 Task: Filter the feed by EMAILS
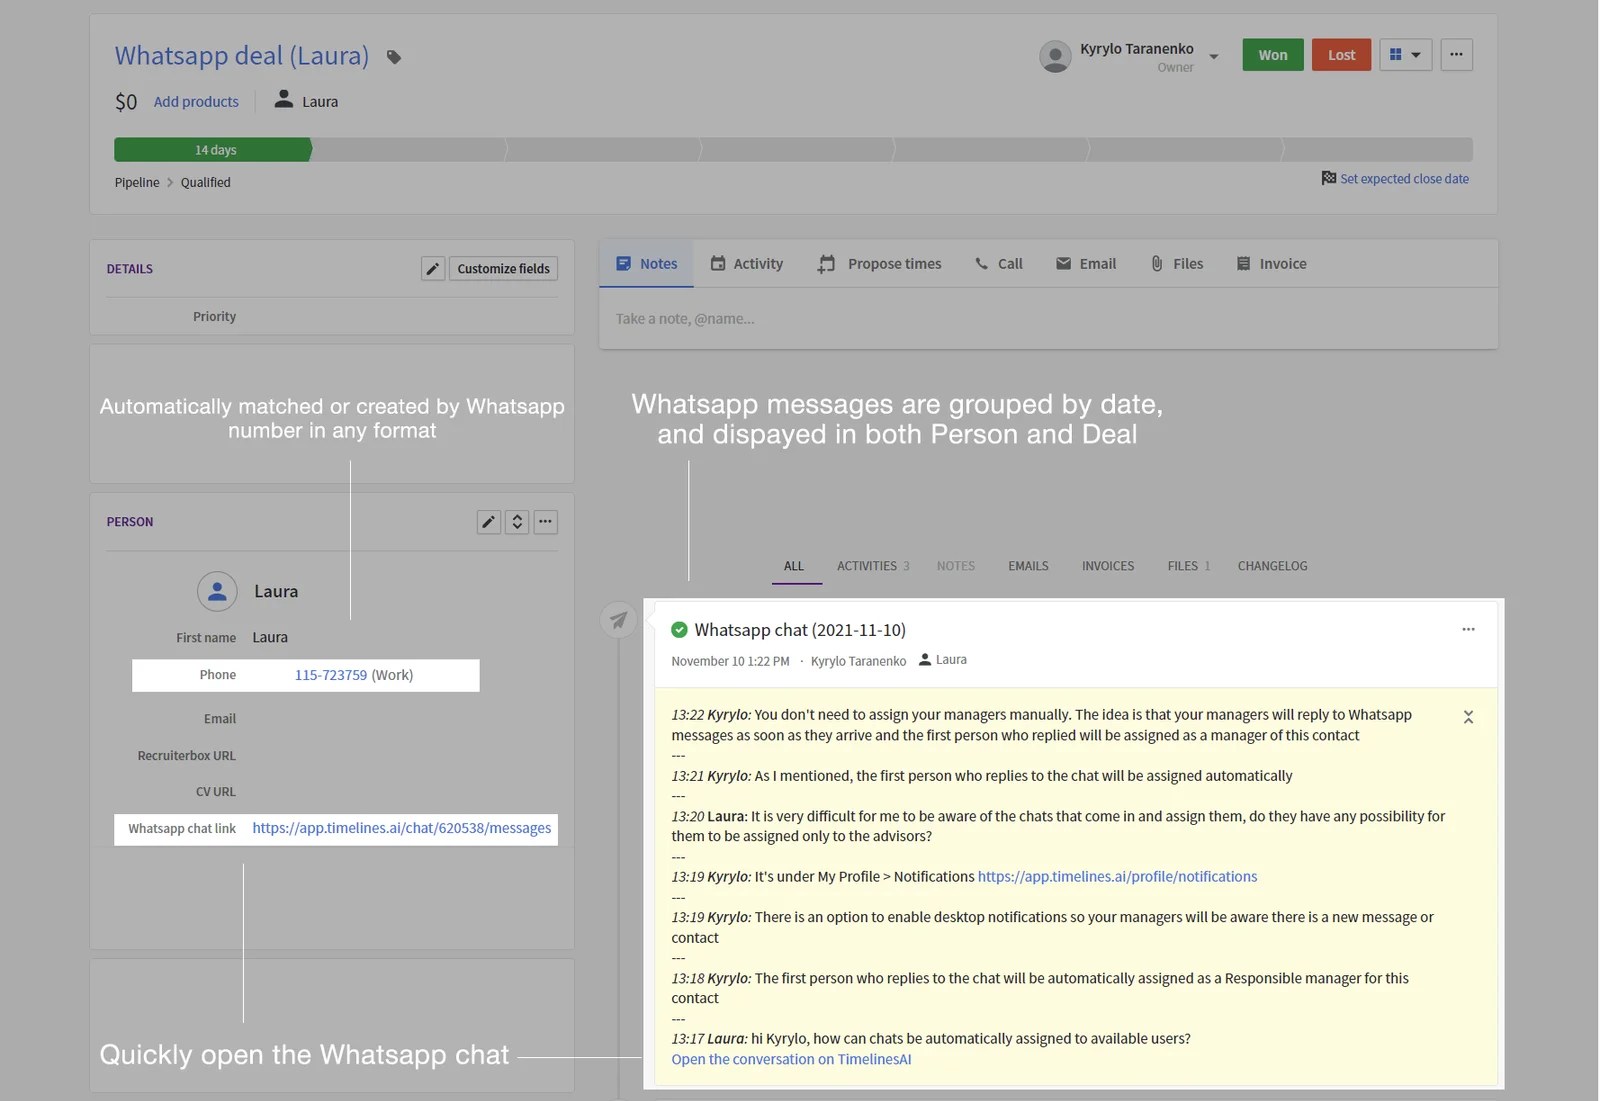point(1028,566)
